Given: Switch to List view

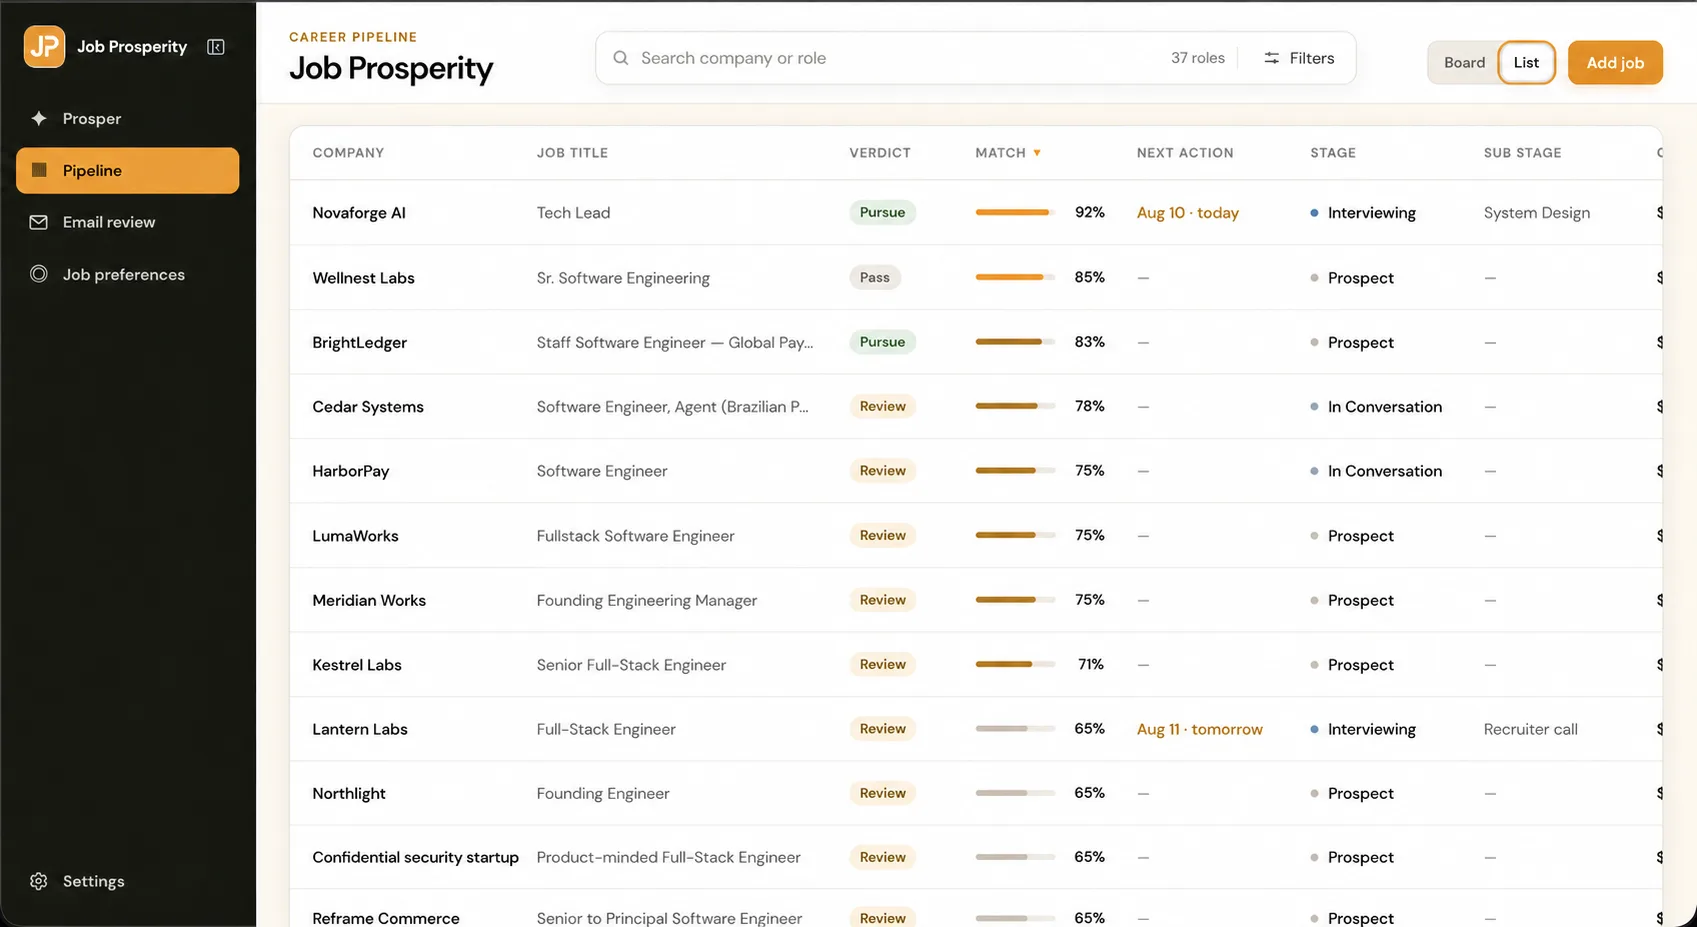Looking at the screenshot, I should pos(1526,62).
